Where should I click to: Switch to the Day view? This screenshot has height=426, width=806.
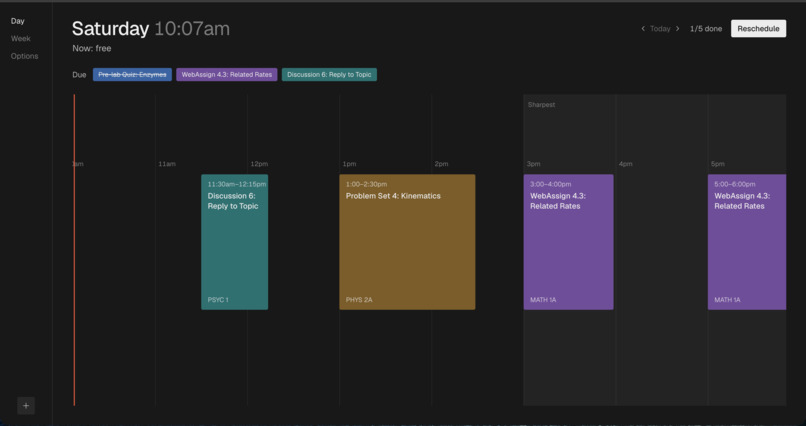(x=17, y=21)
